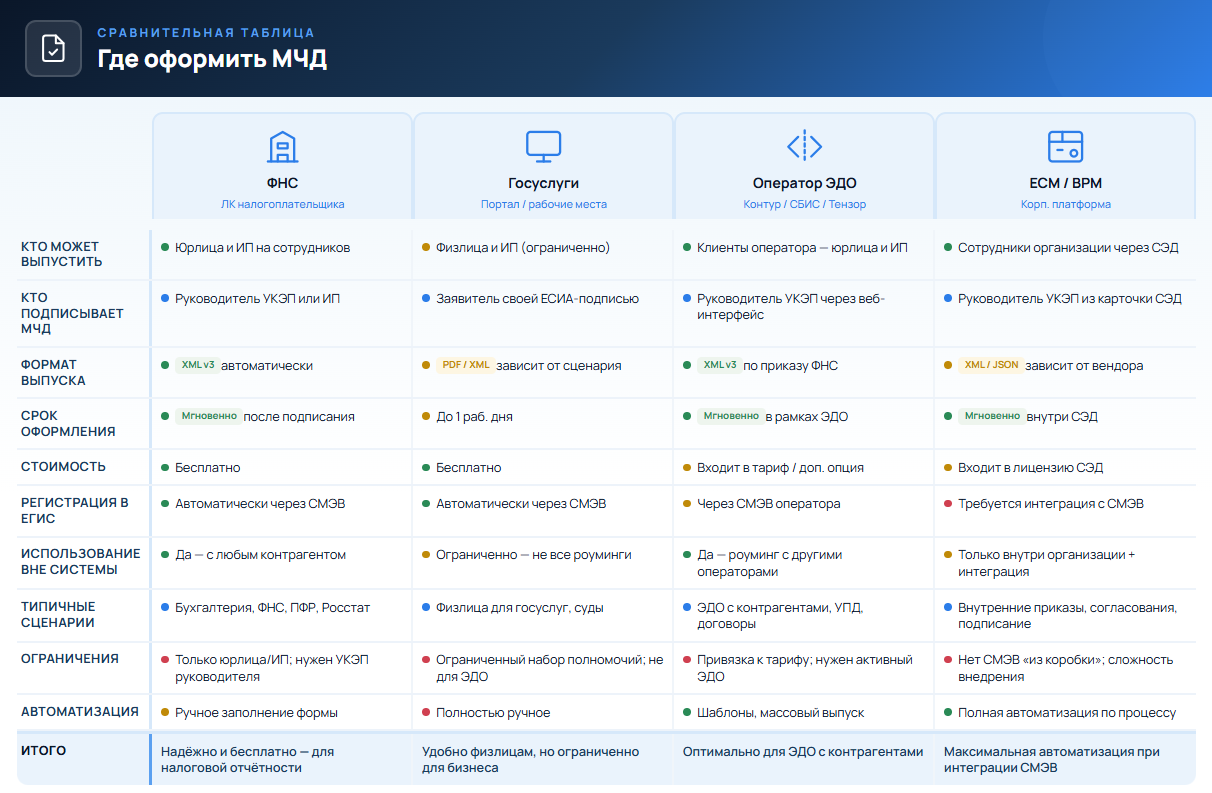The image size is (1212, 793).
Task: Click the ECM / BPM platform icon
Action: tap(1065, 147)
